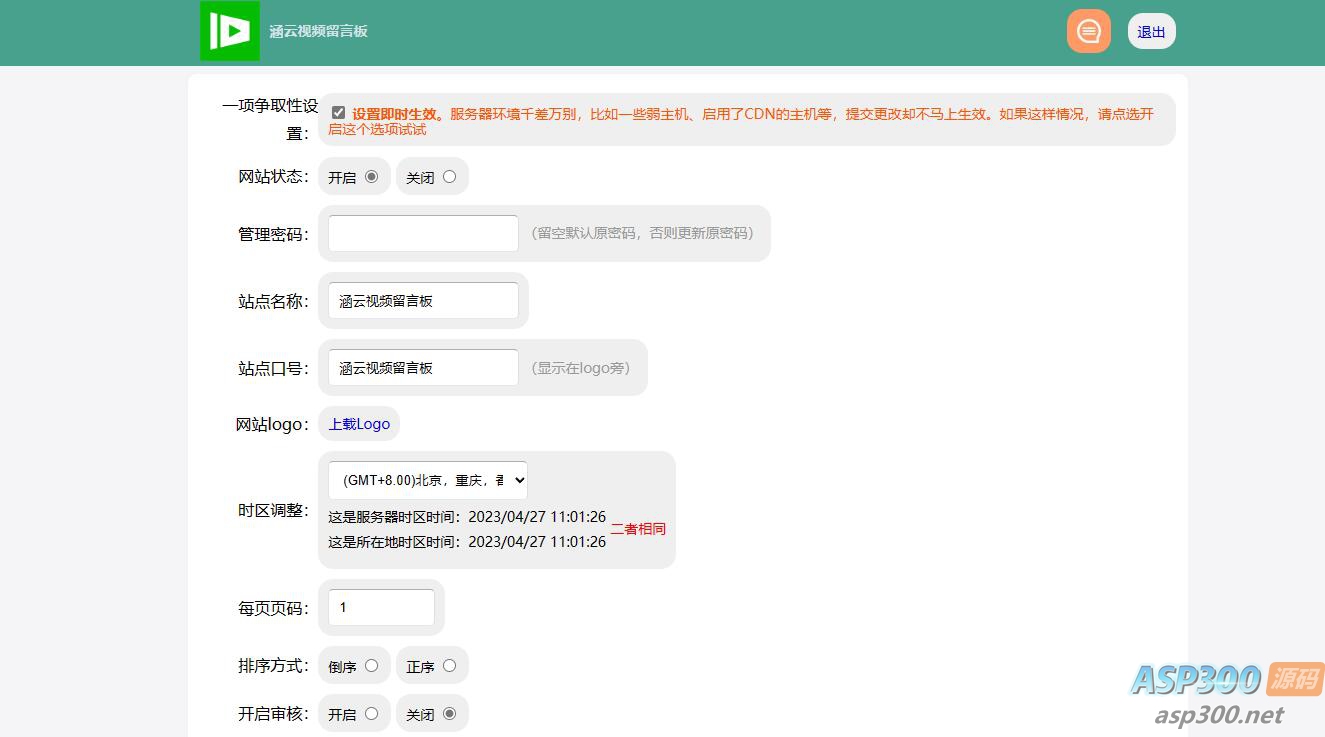
Task: Click the 涵云视频留言板 header title
Action: pos(318,31)
